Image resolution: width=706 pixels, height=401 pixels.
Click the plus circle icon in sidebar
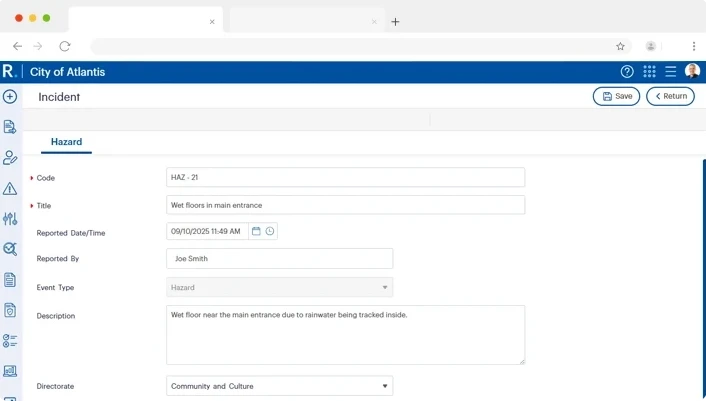point(10,96)
